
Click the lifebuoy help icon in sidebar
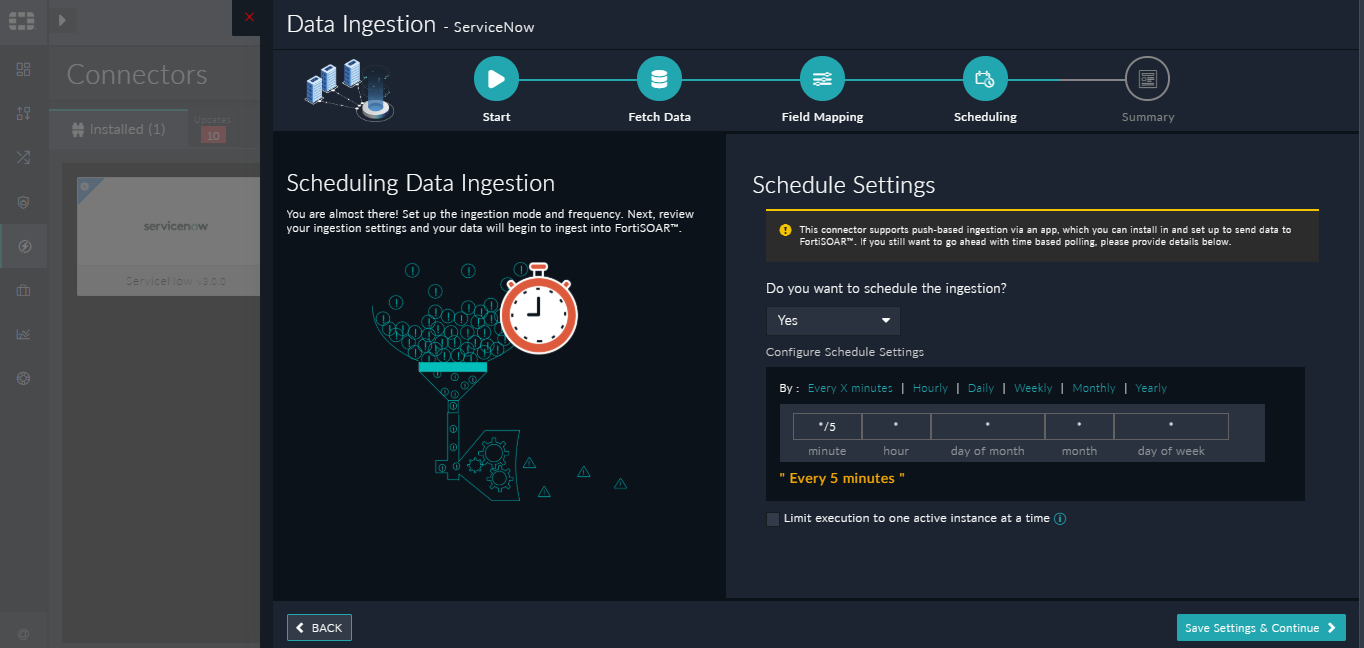pyautogui.click(x=24, y=378)
